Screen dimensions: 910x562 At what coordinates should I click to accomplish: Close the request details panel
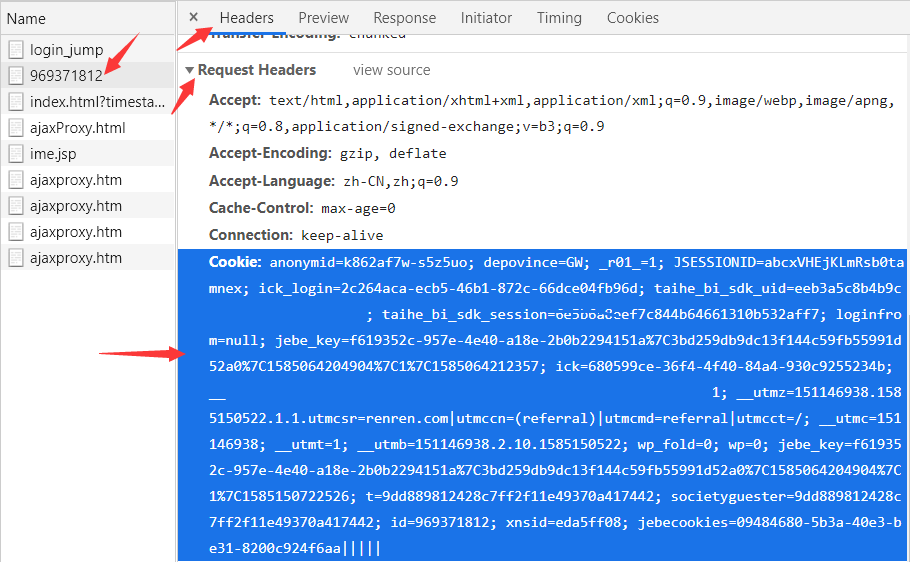(193, 17)
